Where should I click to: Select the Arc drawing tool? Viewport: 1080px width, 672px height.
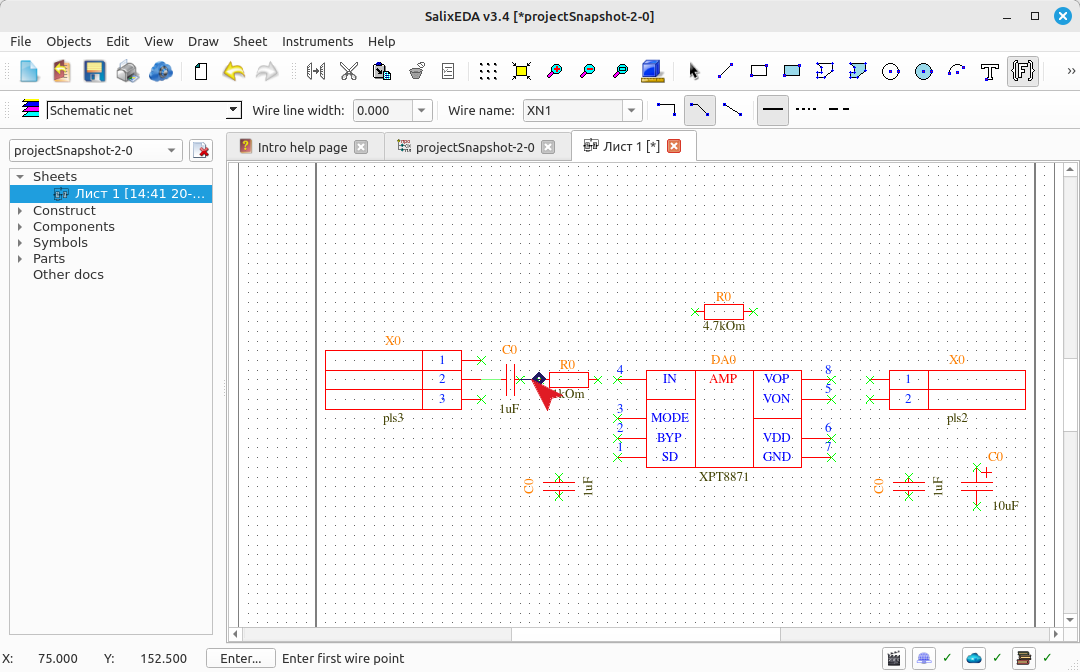(956, 72)
